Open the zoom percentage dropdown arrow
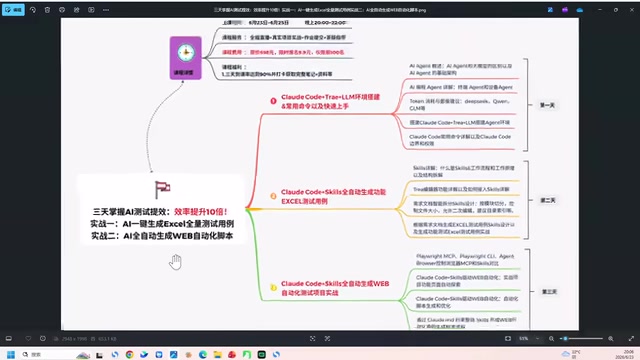 pos(537,338)
